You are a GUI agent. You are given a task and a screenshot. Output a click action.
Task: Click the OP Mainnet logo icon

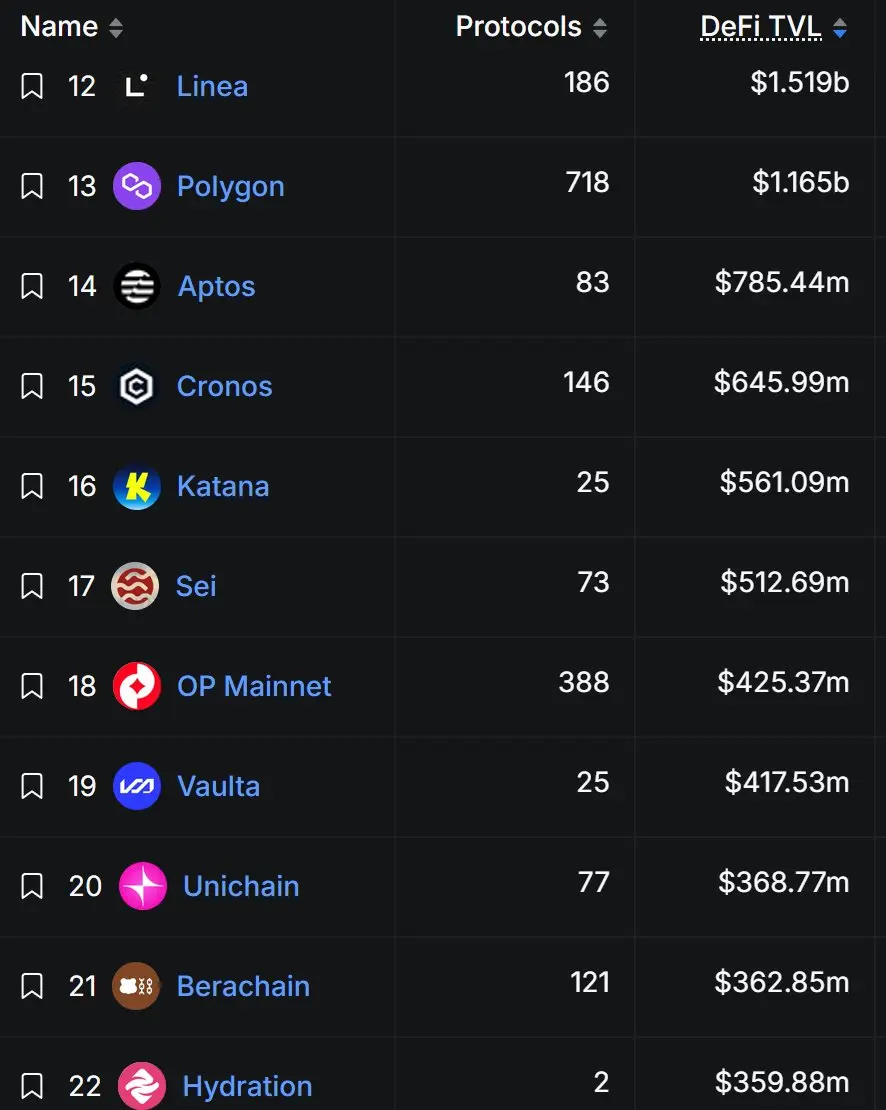[137, 686]
